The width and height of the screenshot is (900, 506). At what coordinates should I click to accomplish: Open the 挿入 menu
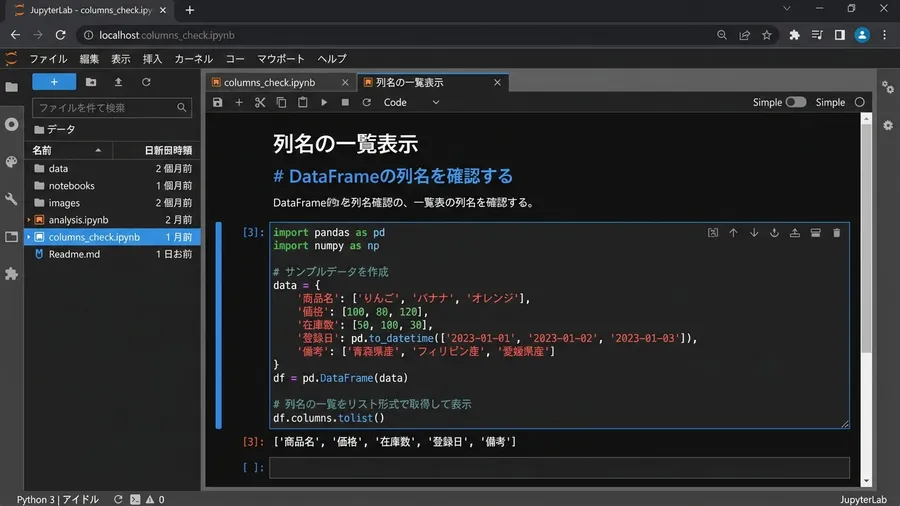click(x=152, y=59)
